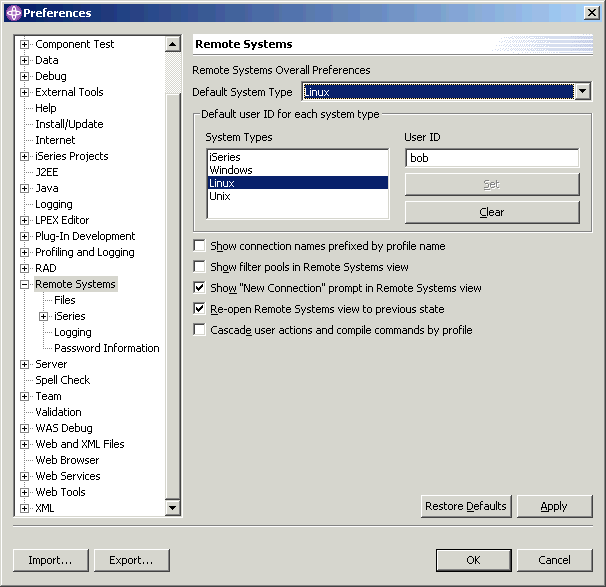Collapse the Remote Systems tree node

pyautogui.click(x=25, y=284)
